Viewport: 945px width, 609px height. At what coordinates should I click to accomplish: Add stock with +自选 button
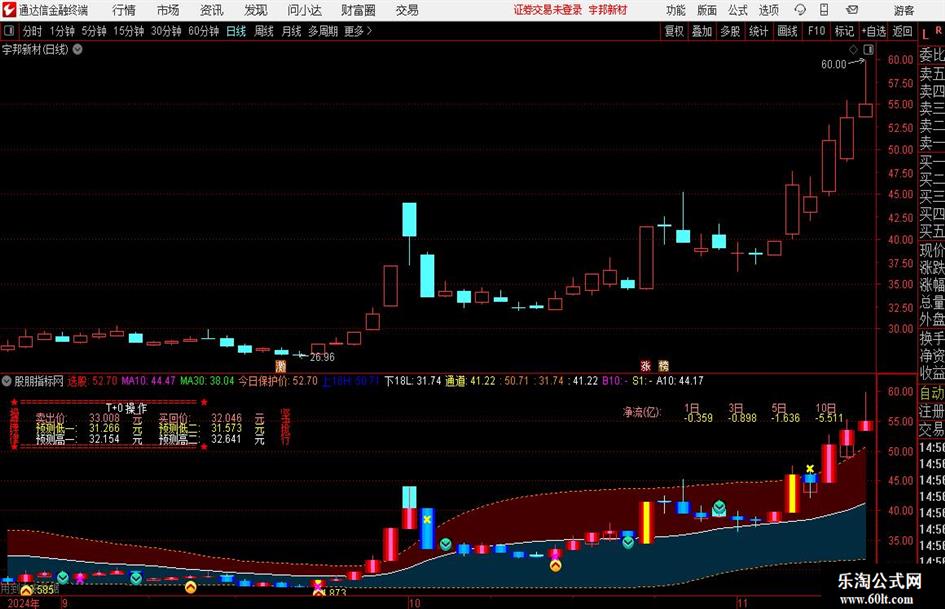tap(874, 31)
